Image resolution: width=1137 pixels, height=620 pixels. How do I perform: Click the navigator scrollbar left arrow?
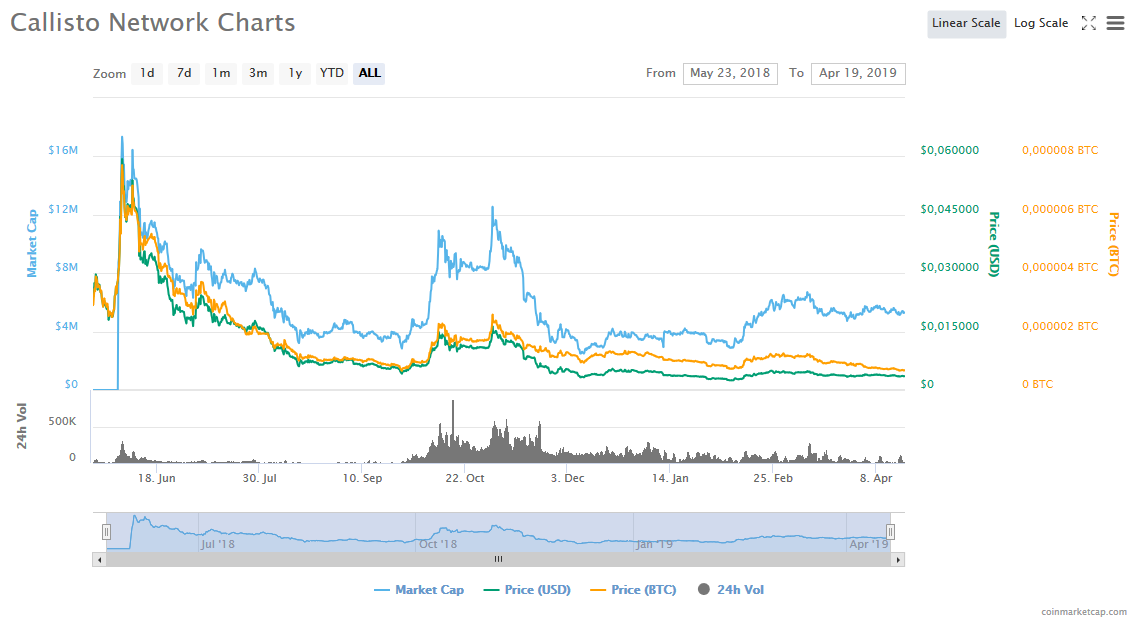click(99, 560)
